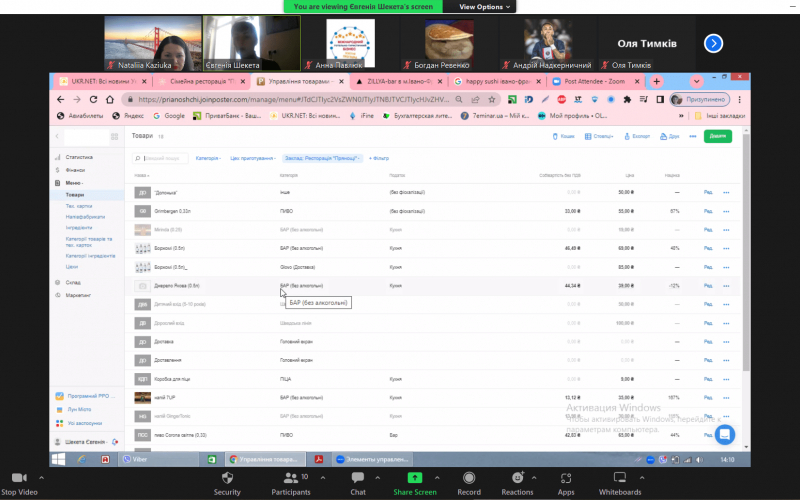The image size is (800, 500).
Task: Bookmark the page with the star icon
Action: pos(491,99)
